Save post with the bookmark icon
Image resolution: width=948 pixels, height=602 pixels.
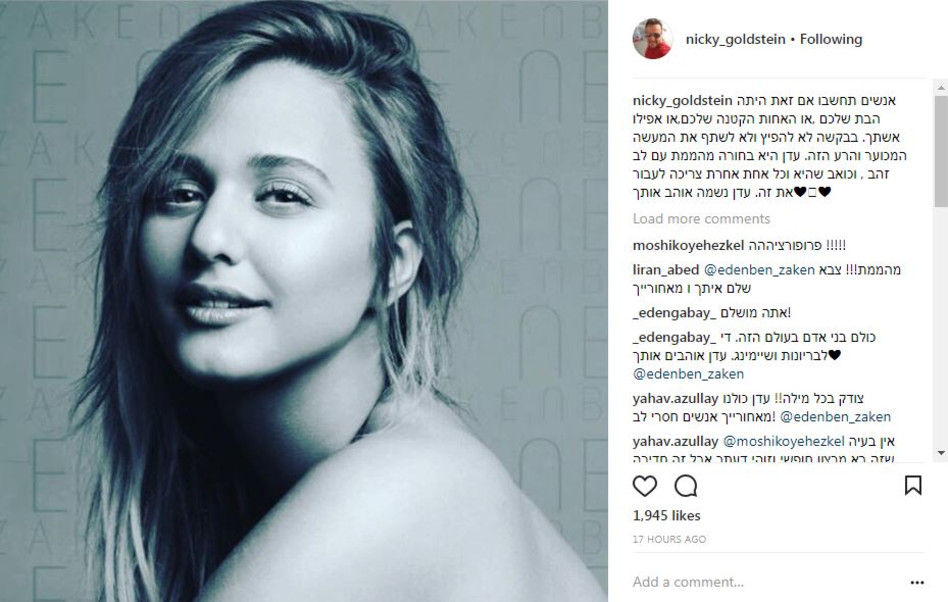click(912, 486)
